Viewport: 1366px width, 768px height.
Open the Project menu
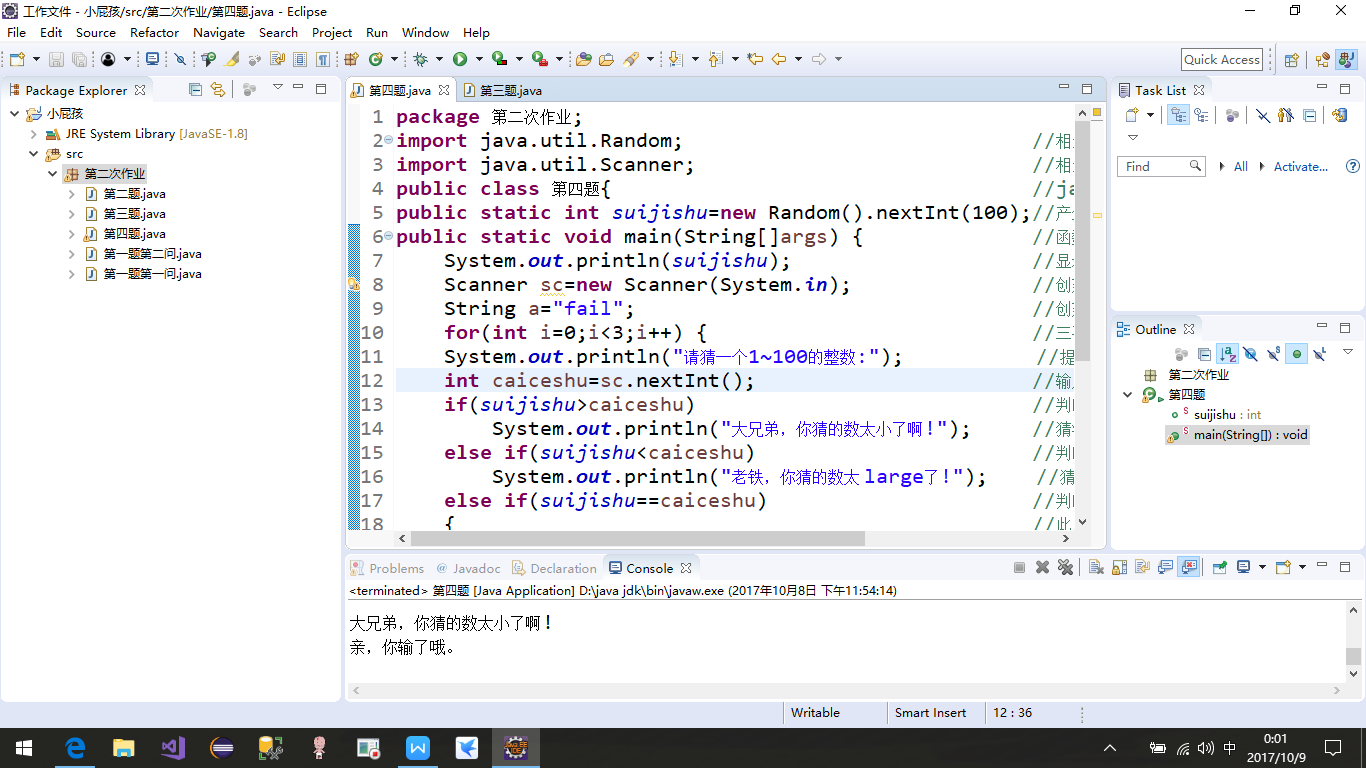tap(332, 32)
